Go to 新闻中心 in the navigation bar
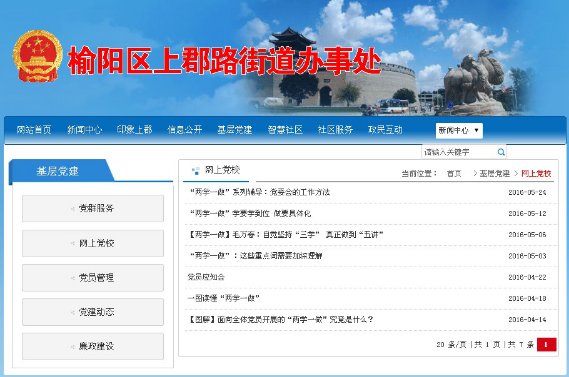Screen dimensions: 569x377 (x=84, y=130)
